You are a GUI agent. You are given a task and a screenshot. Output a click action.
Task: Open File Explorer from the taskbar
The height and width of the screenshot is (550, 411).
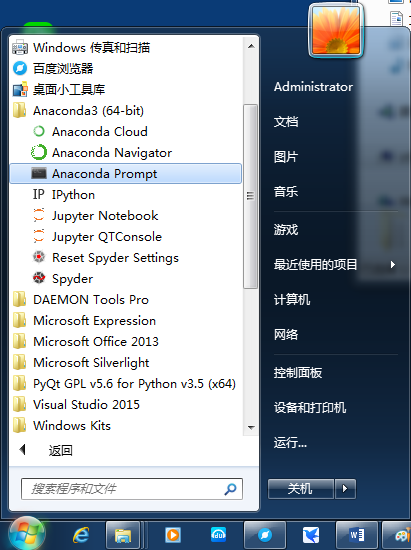tap(123, 535)
